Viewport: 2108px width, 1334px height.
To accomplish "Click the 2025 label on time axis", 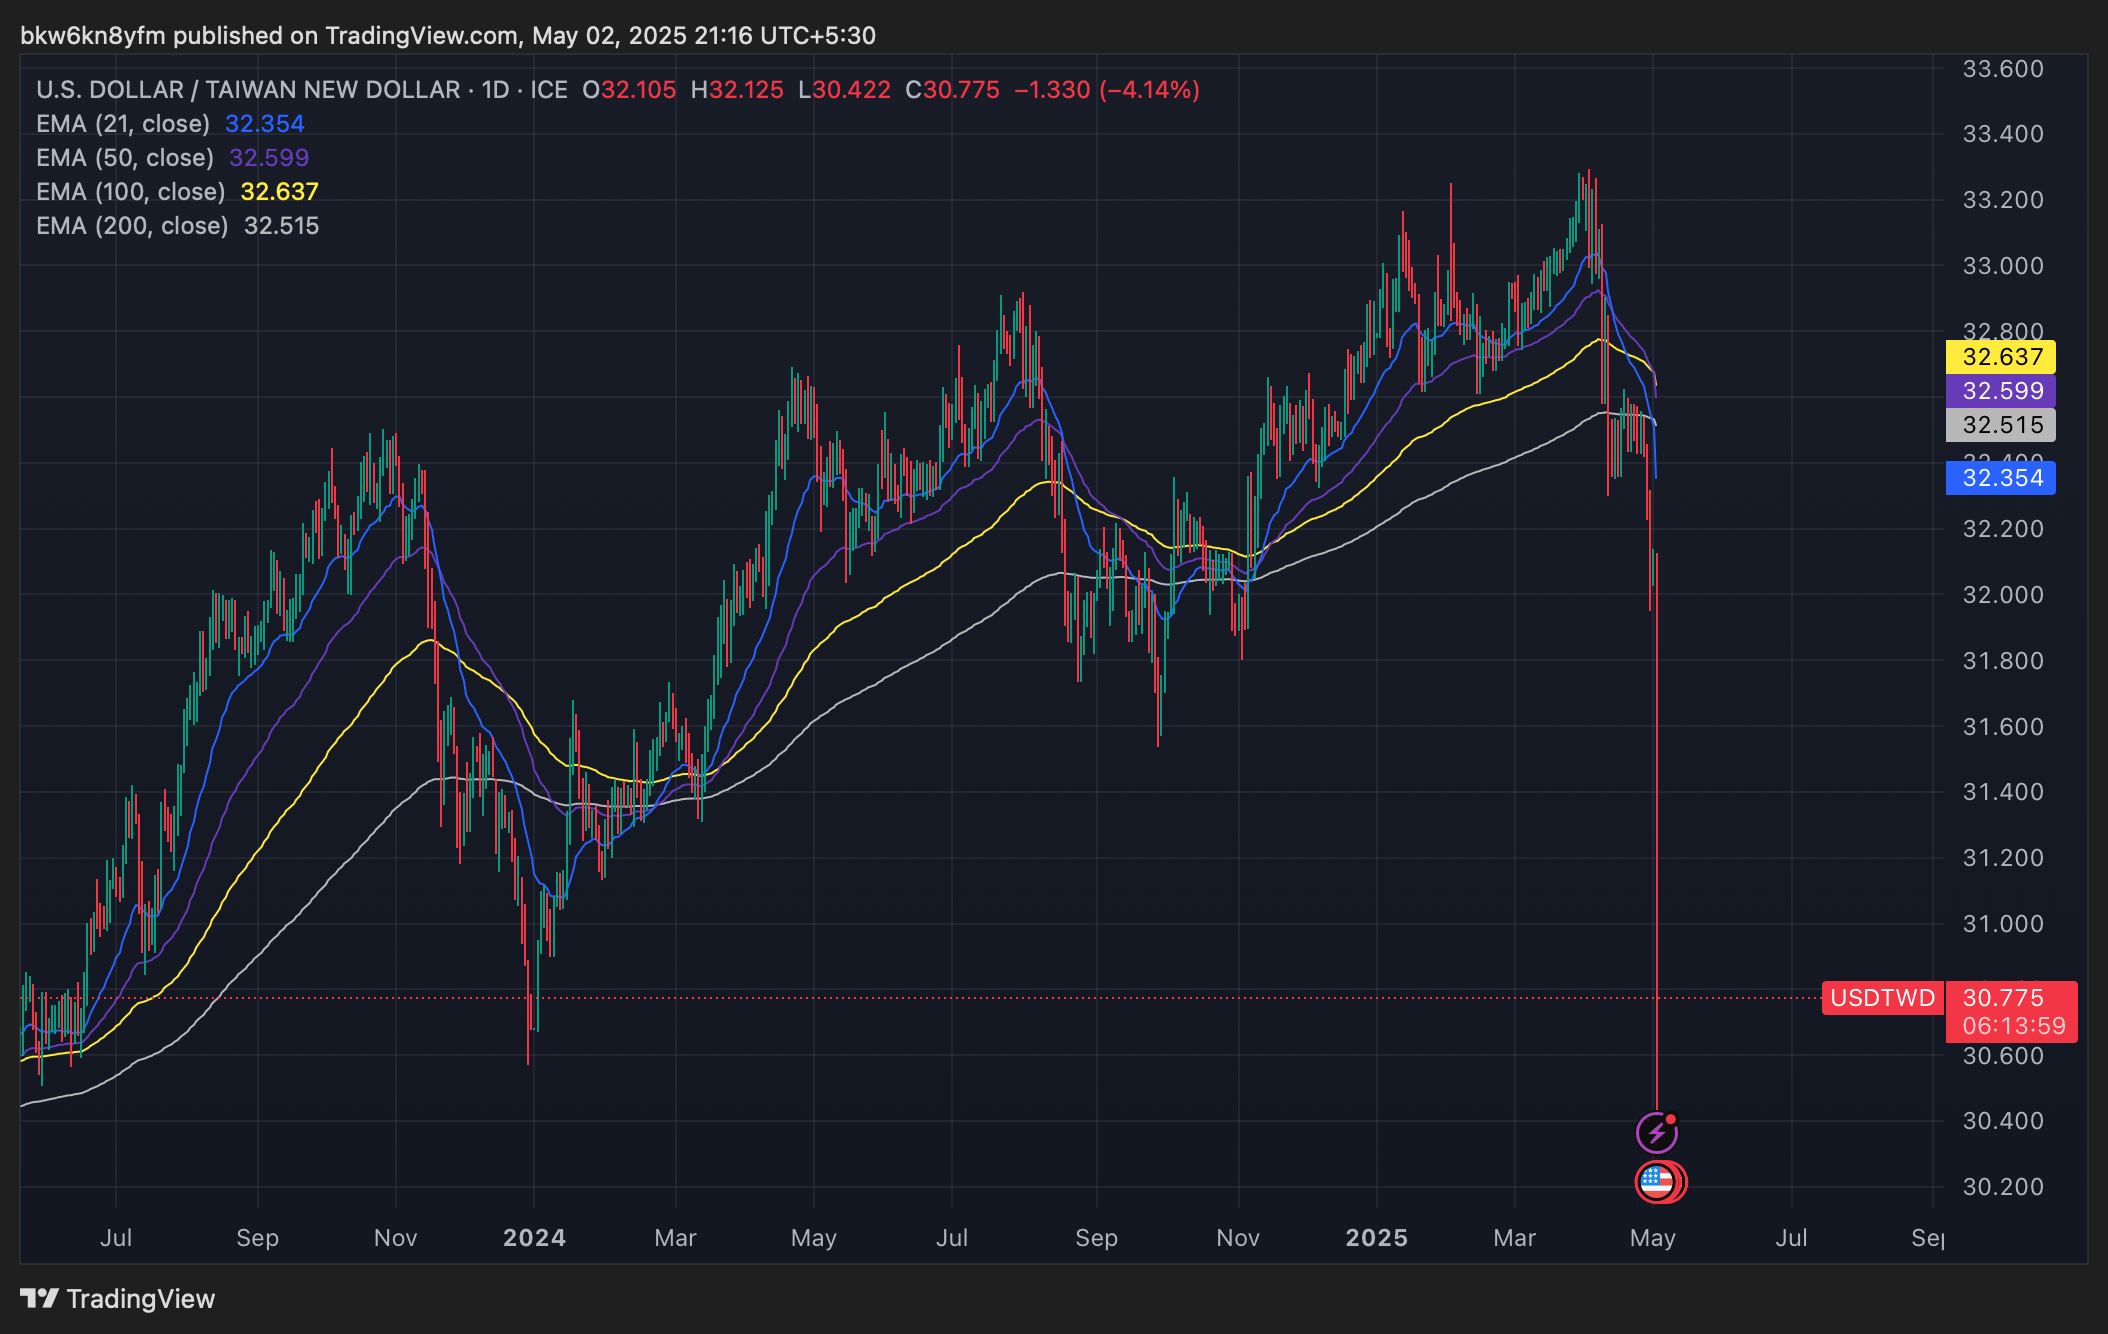I will (1376, 1238).
